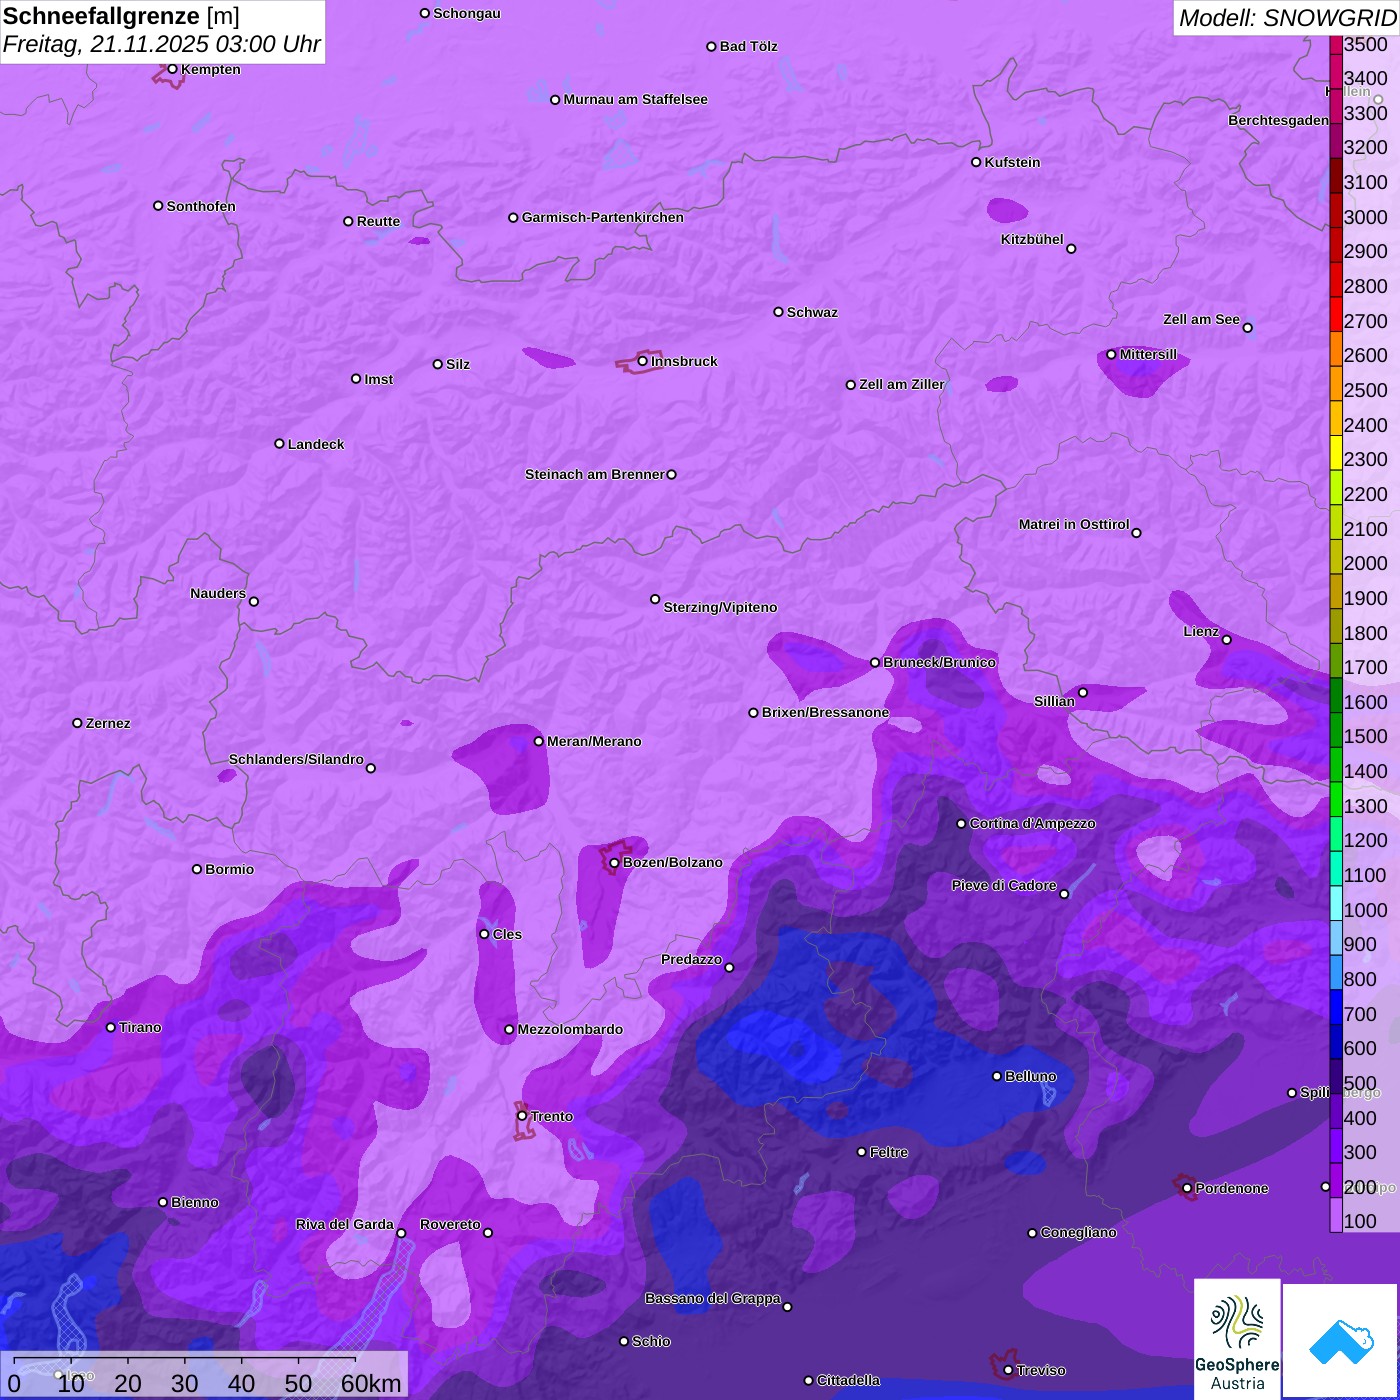Click the Belluno location dot
Screen dimensions: 1400x1400
(x=997, y=1076)
